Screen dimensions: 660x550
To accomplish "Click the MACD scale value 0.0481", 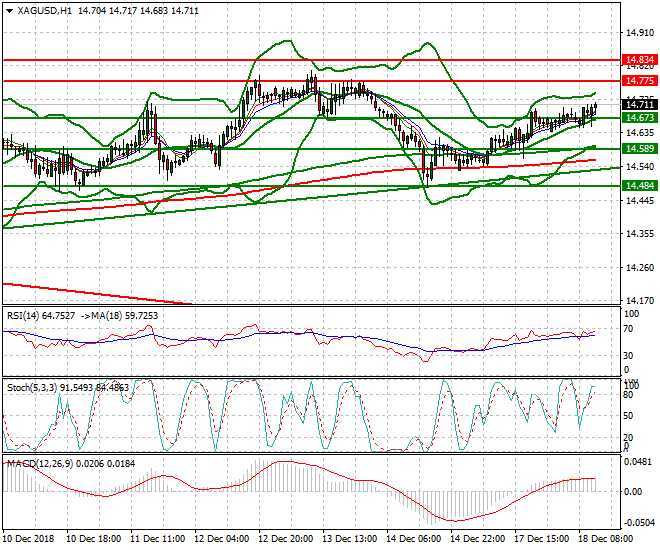I will coord(639,462).
